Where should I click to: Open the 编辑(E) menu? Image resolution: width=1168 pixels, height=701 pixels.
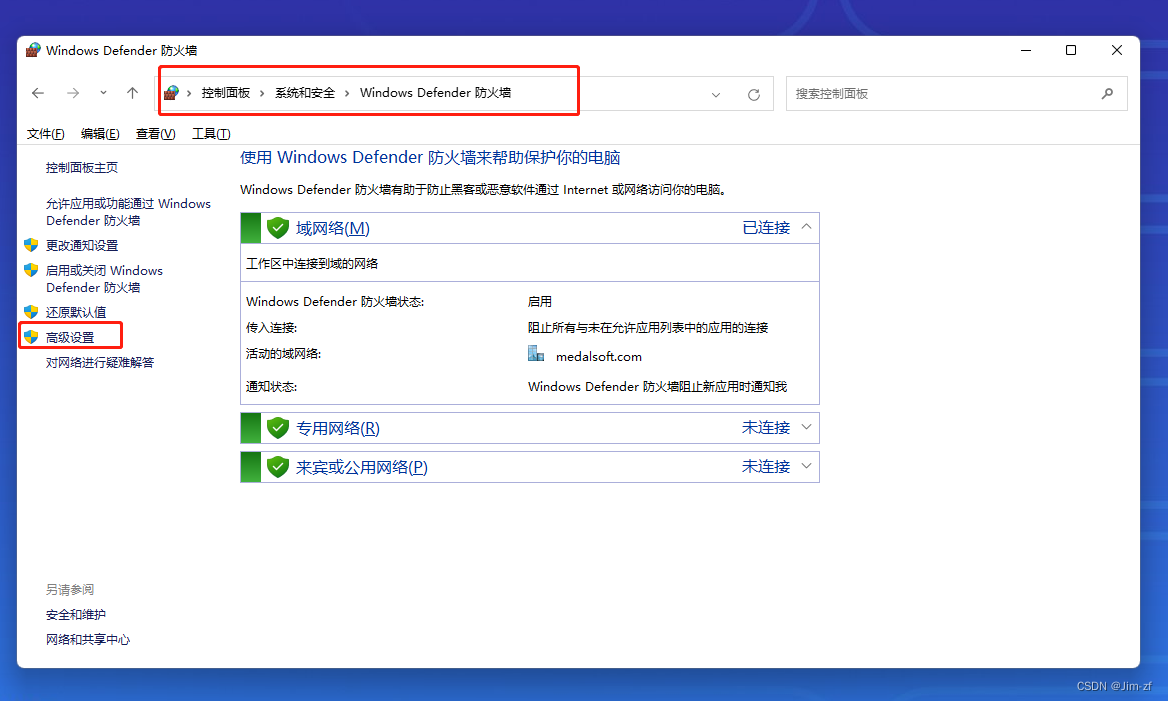[x=100, y=133]
